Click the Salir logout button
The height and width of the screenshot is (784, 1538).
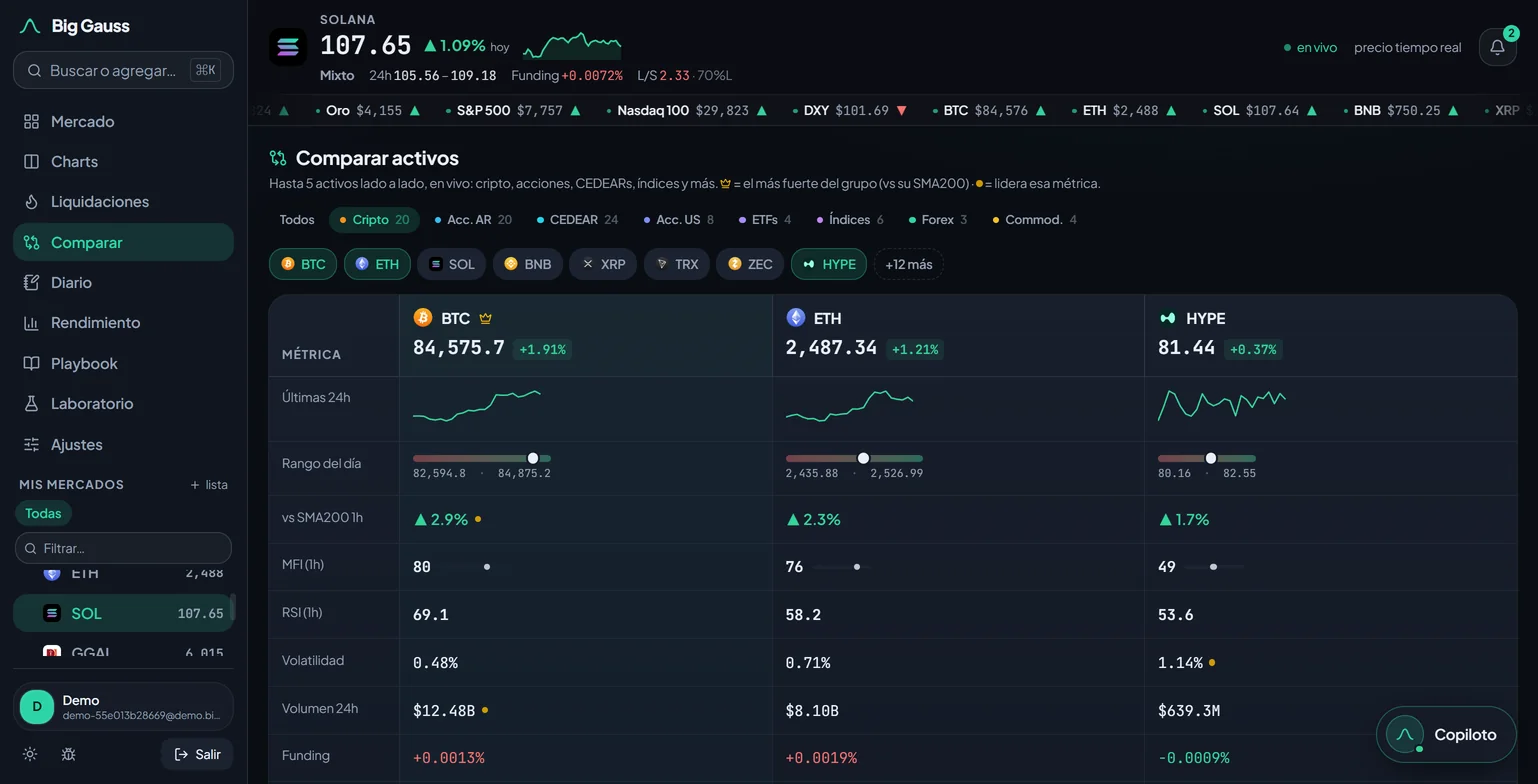197,754
